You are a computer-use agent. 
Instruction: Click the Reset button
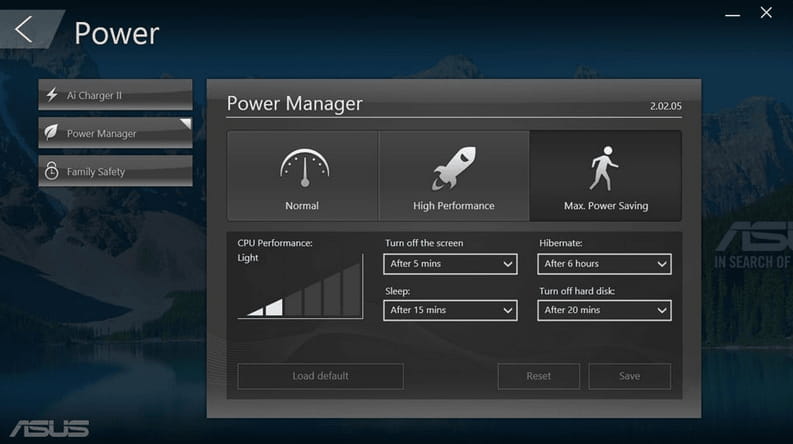coord(539,376)
